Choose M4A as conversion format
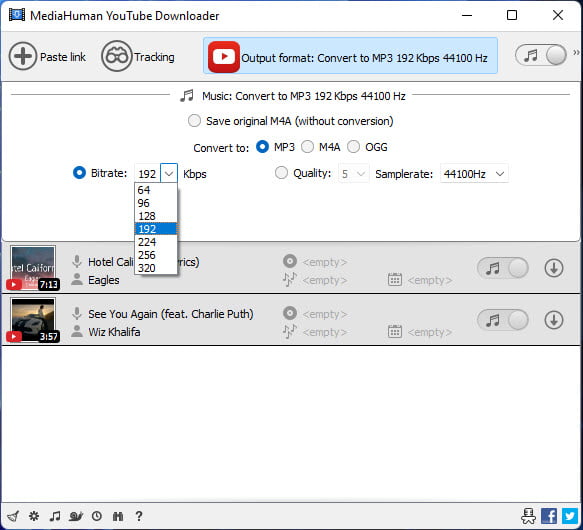The height and width of the screenshot is (530, 583). coord(307,147)
